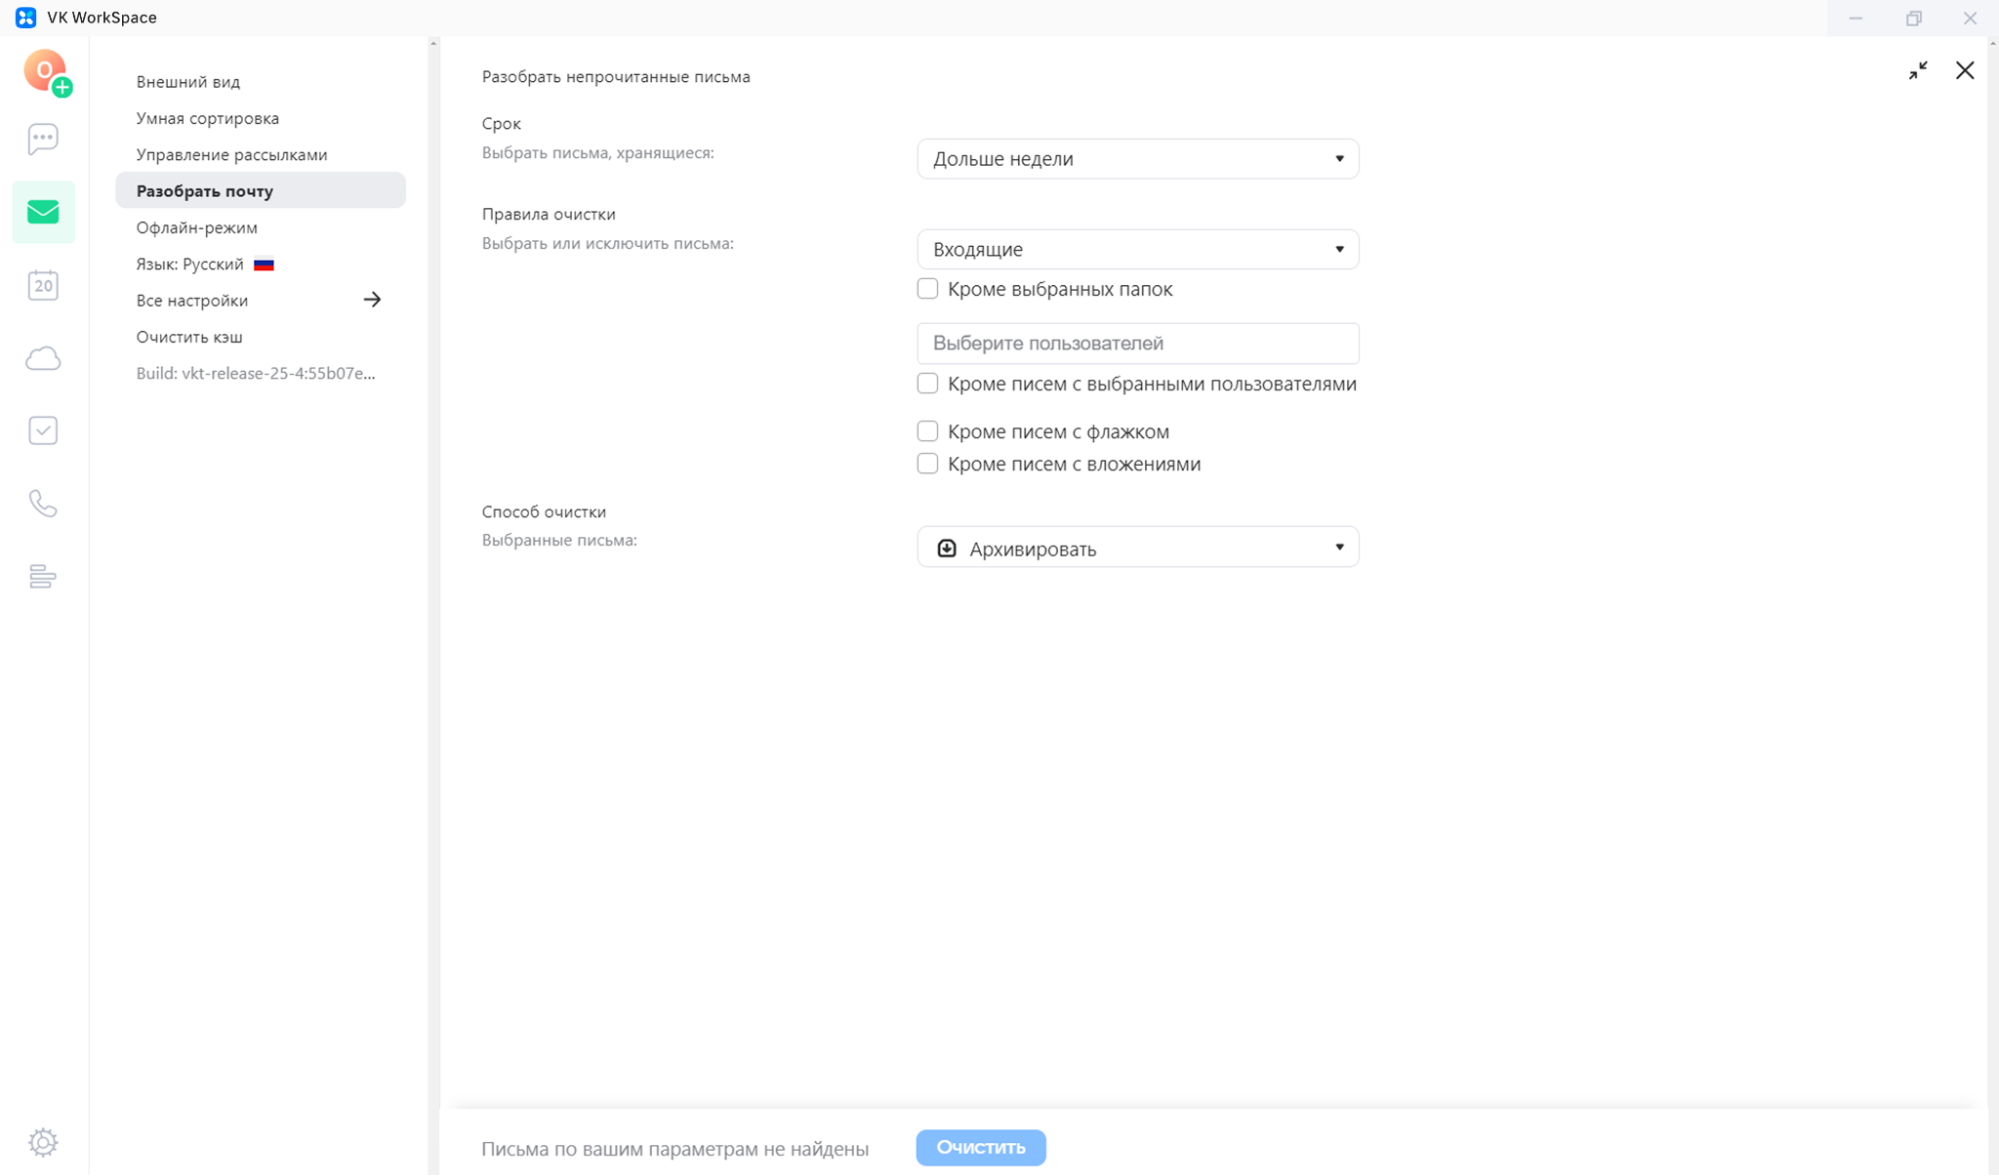Check 'Кроме писем с флажком' option
The image size is (1999, 1176).
click(927, 431)
